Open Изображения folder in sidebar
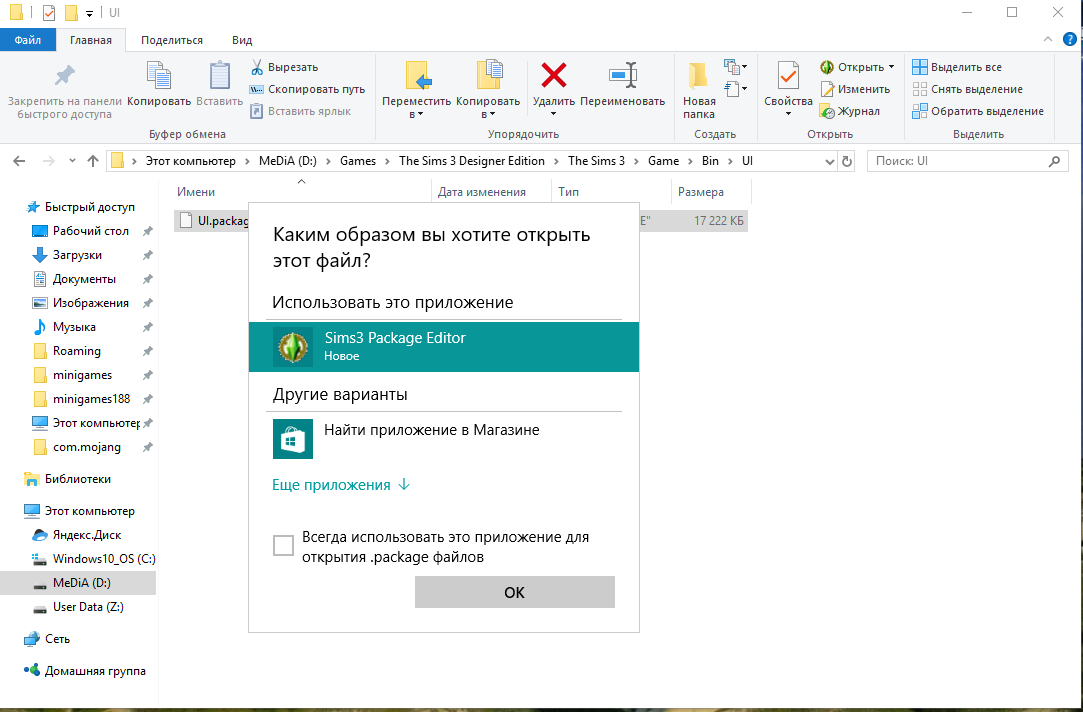 pos(80,303)
